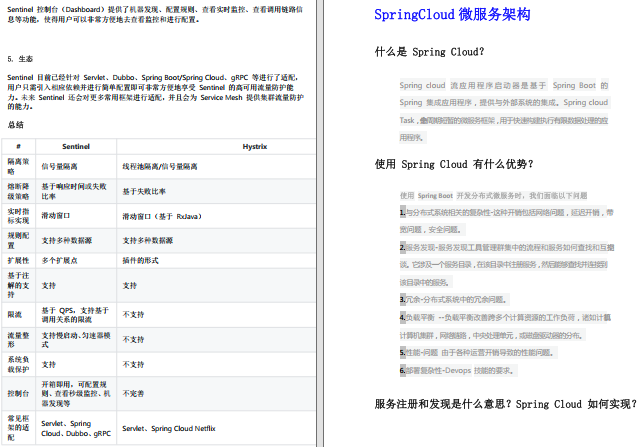644x447 pixels.
Task: Select the "Sentinel" table column header
Action: (76, 146)
